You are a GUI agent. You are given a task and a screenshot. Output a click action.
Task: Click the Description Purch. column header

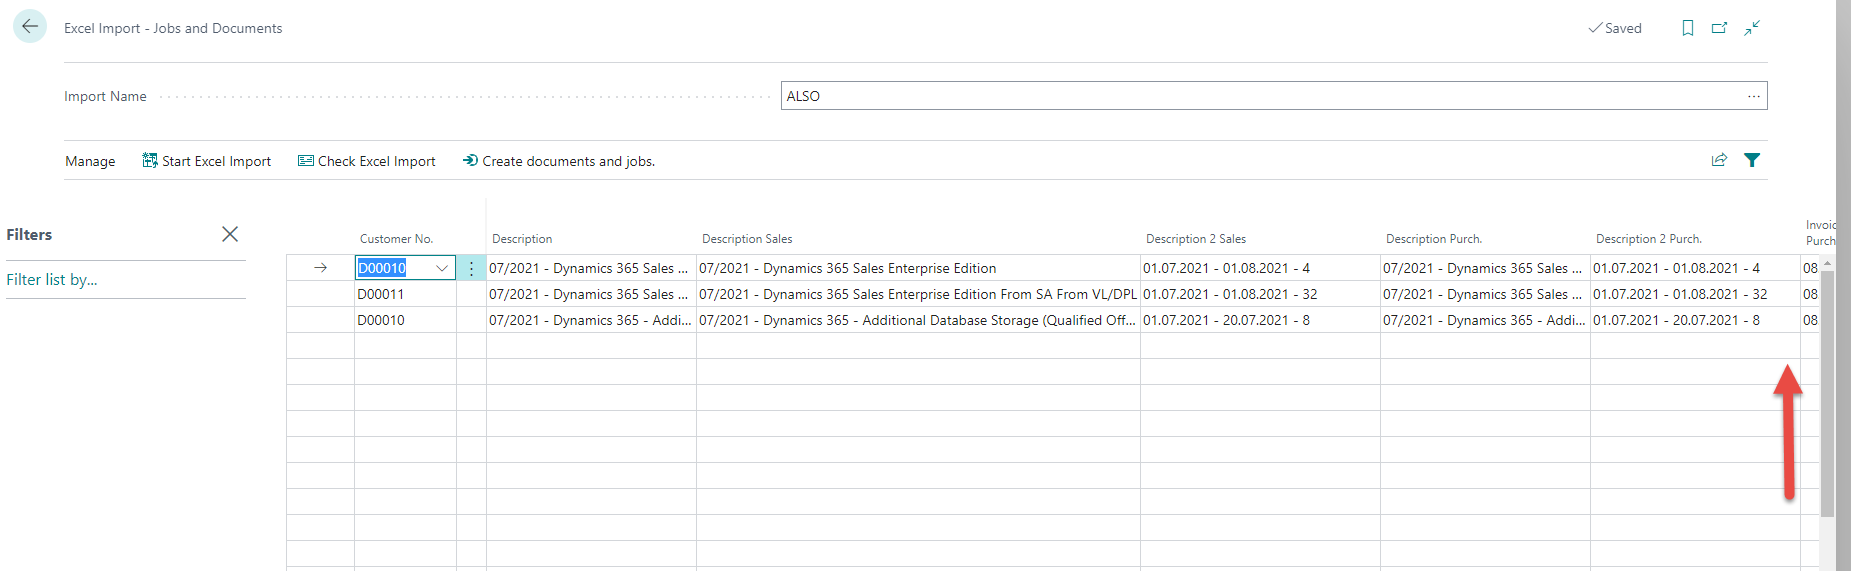click(1434, 239)
